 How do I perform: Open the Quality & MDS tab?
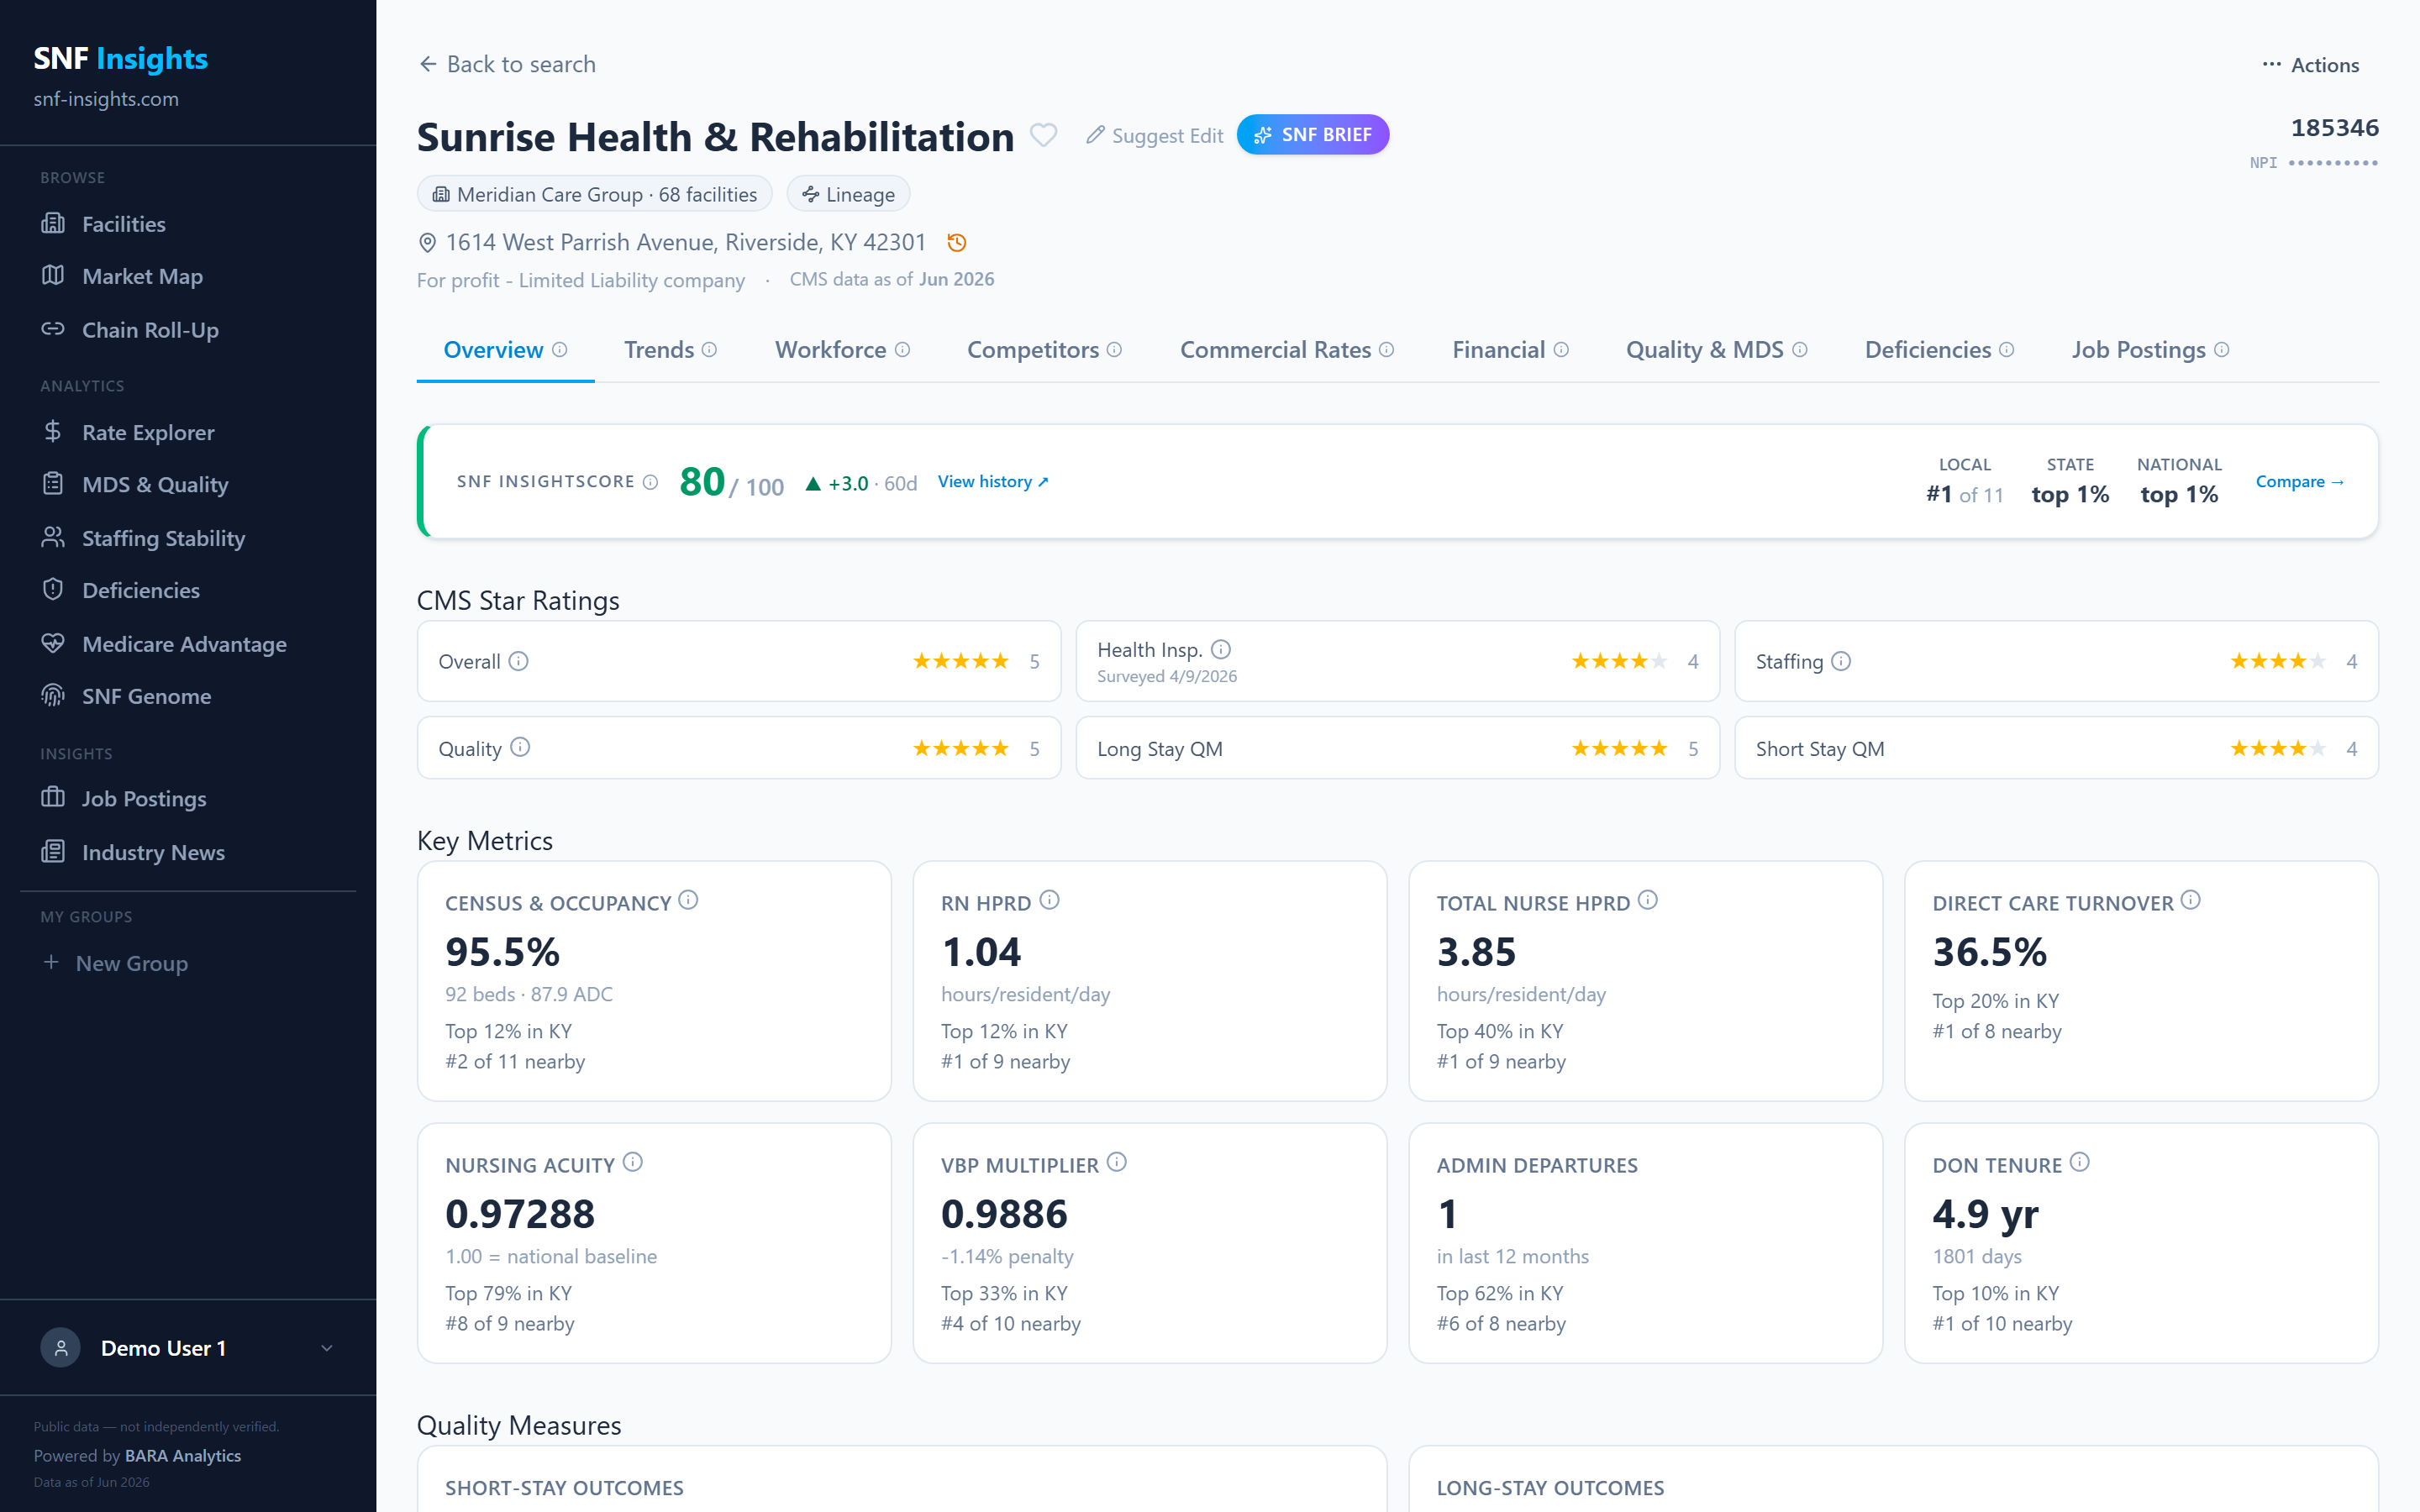pos(1716,350)
